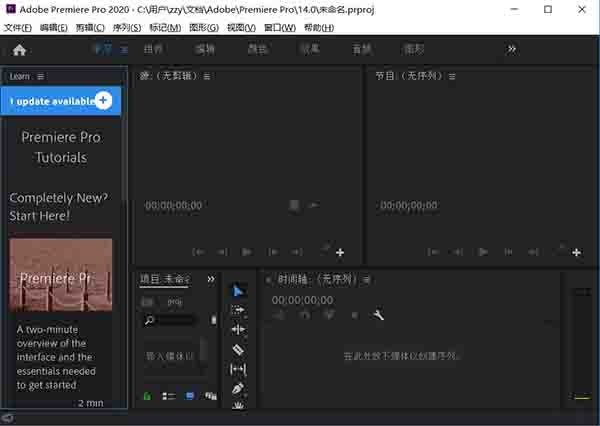Viewport: 600px width, 426px height.
Task: Select the Selection tool arrow
Action: point(238,291)
